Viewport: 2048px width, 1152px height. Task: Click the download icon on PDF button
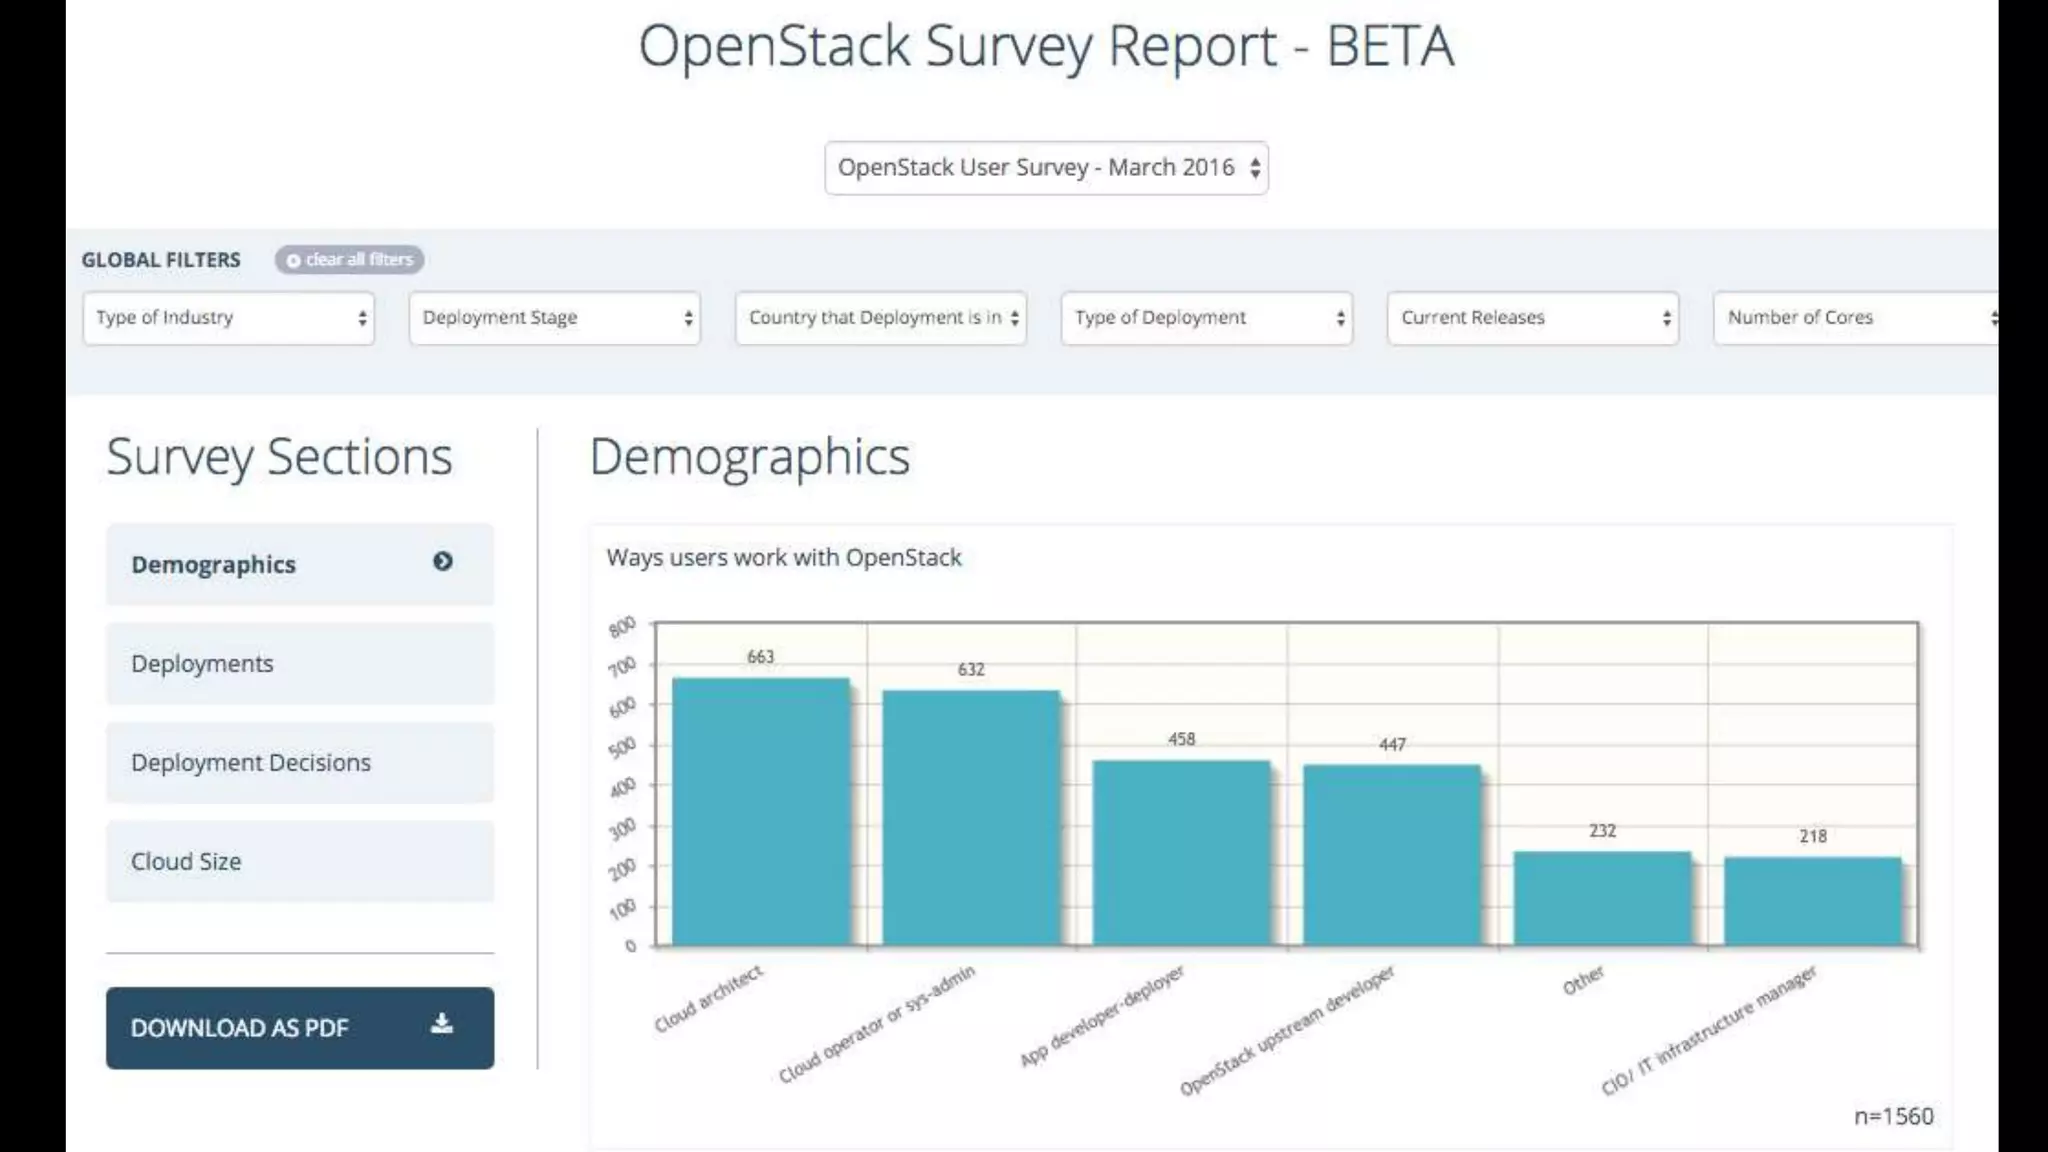441,1023
